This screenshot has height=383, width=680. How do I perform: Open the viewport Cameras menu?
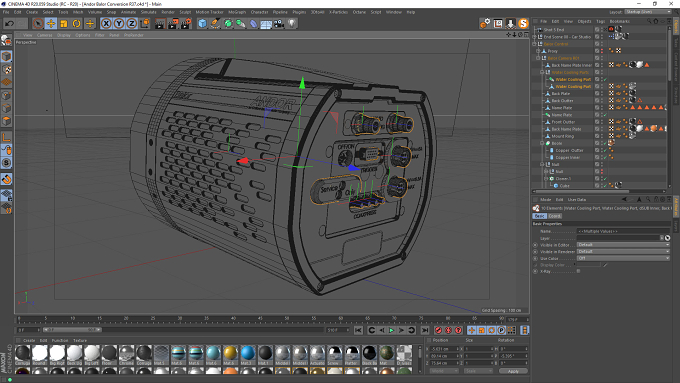tap(45, 35)
